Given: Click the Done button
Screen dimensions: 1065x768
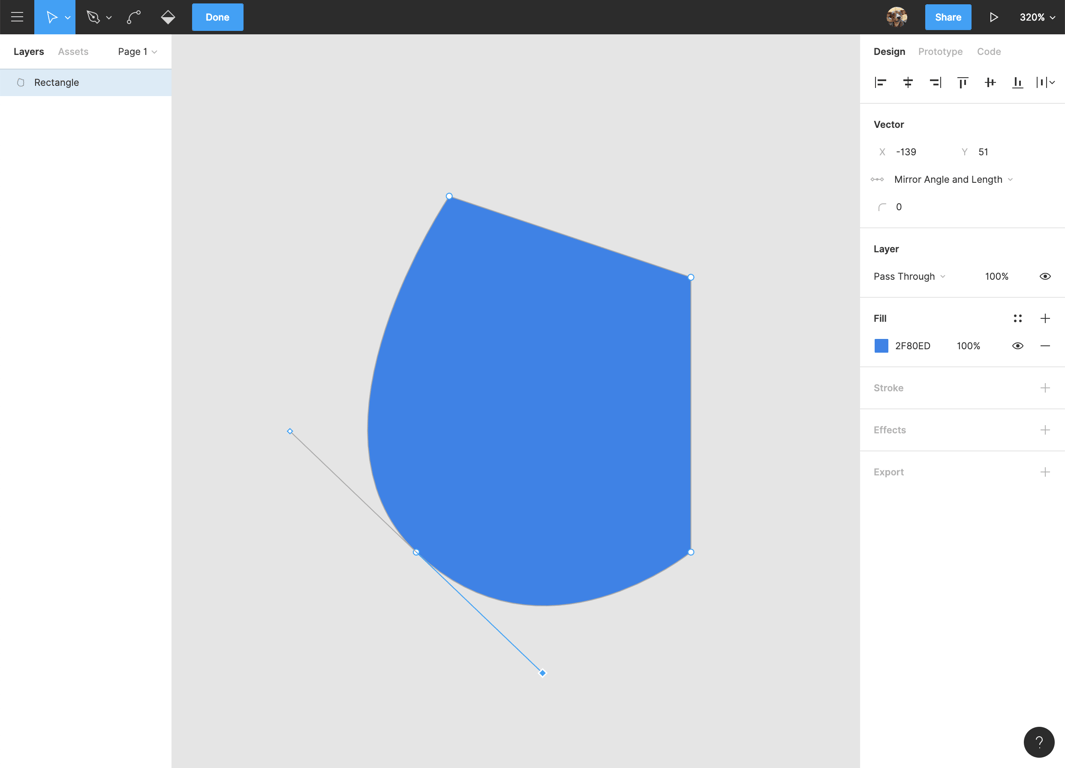Looking at the screenshot, I should pyautogui.click(x=217, y=17).
